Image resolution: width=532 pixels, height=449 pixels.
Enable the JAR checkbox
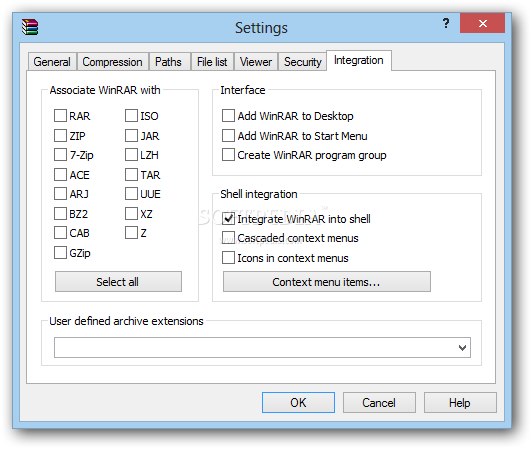coord(131,135)
